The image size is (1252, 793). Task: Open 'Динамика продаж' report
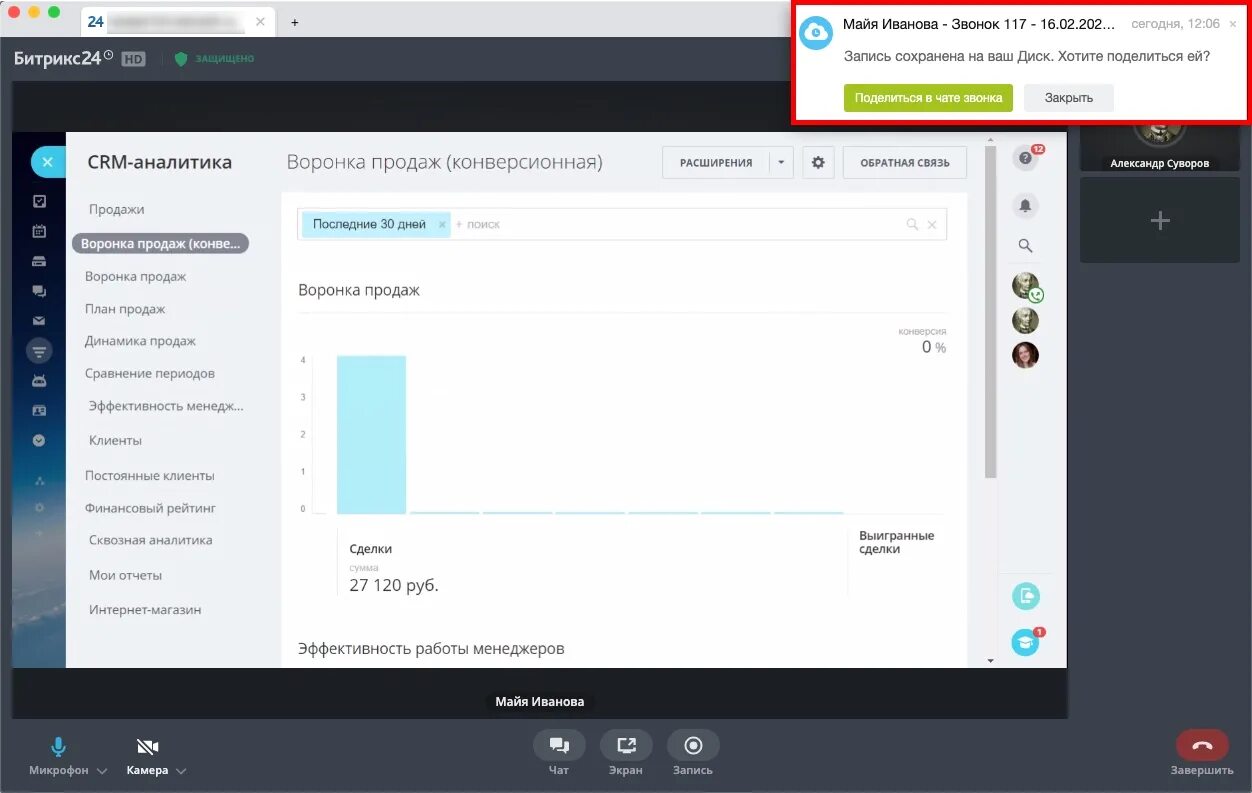click(x=140, y=341)
